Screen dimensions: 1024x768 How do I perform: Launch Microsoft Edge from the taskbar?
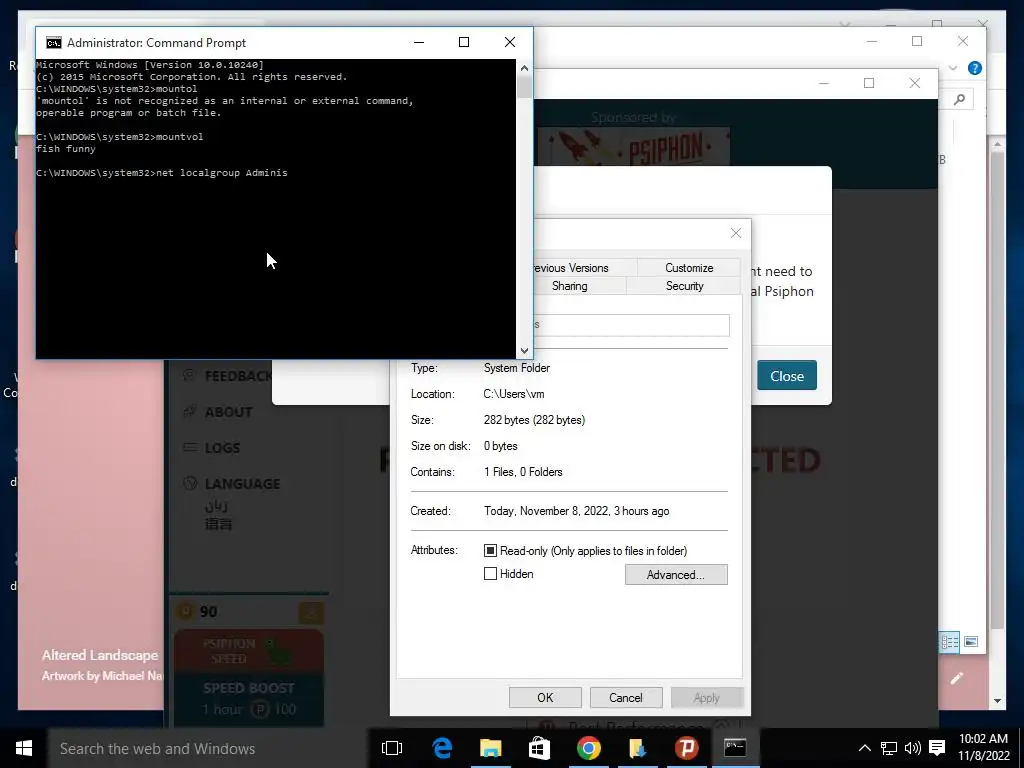(x=442, y=748)
